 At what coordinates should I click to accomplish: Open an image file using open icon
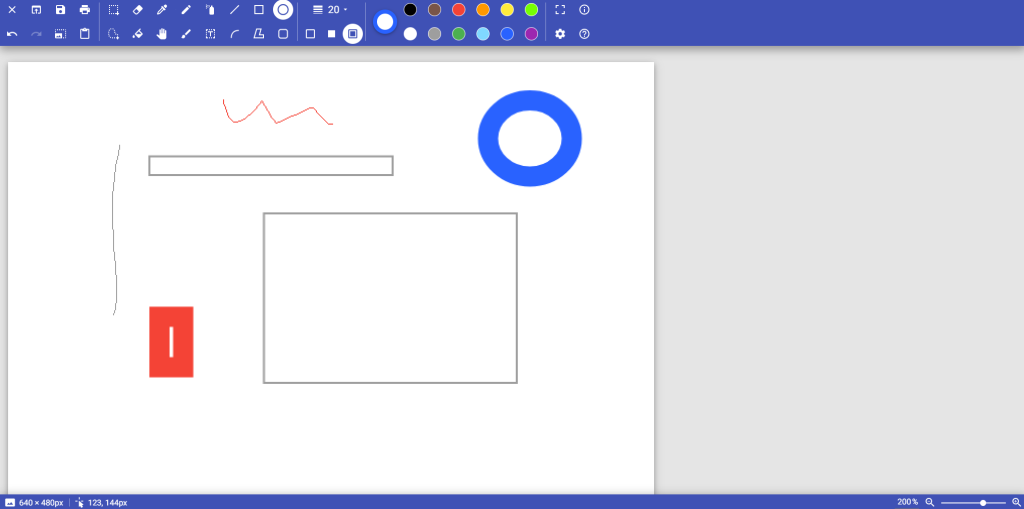pyautogui.click(x=36, y=10)
